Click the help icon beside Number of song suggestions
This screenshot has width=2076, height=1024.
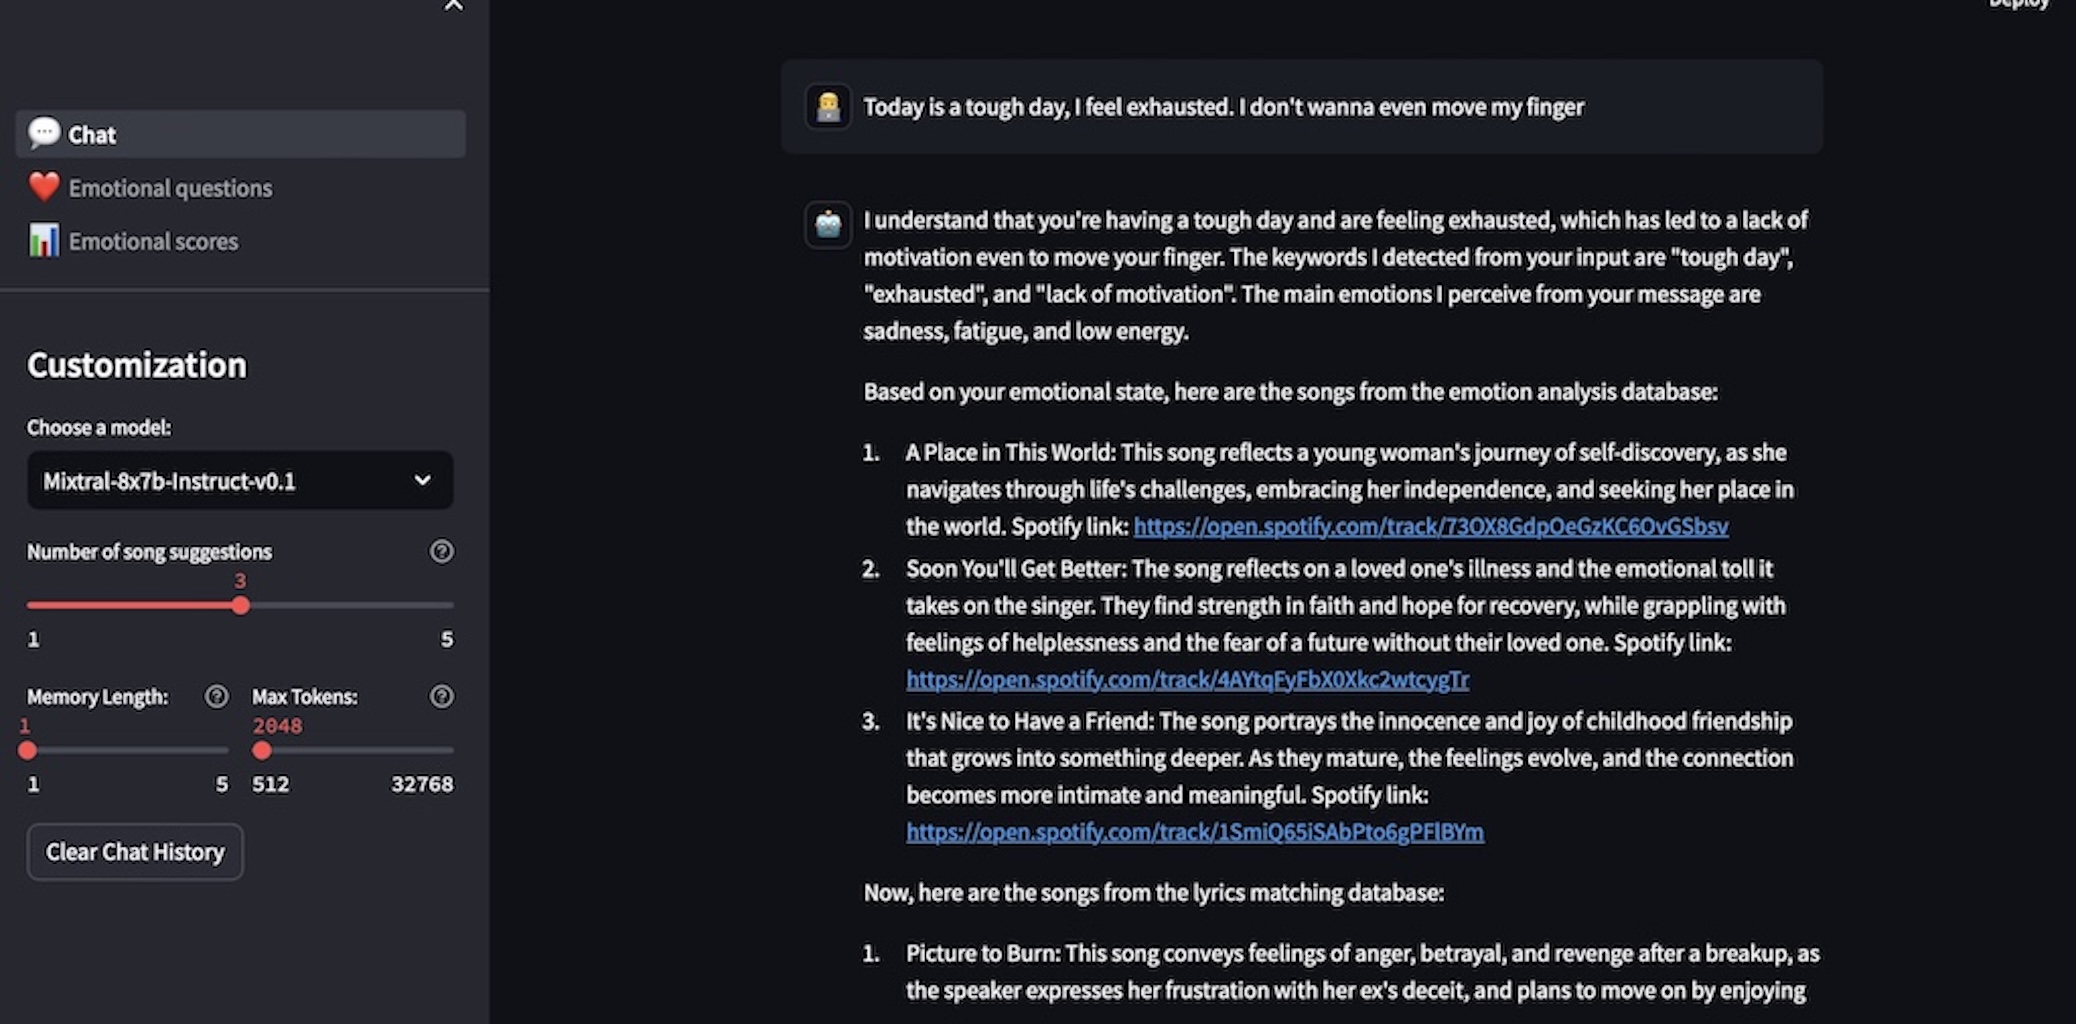(x=442, y=551)
